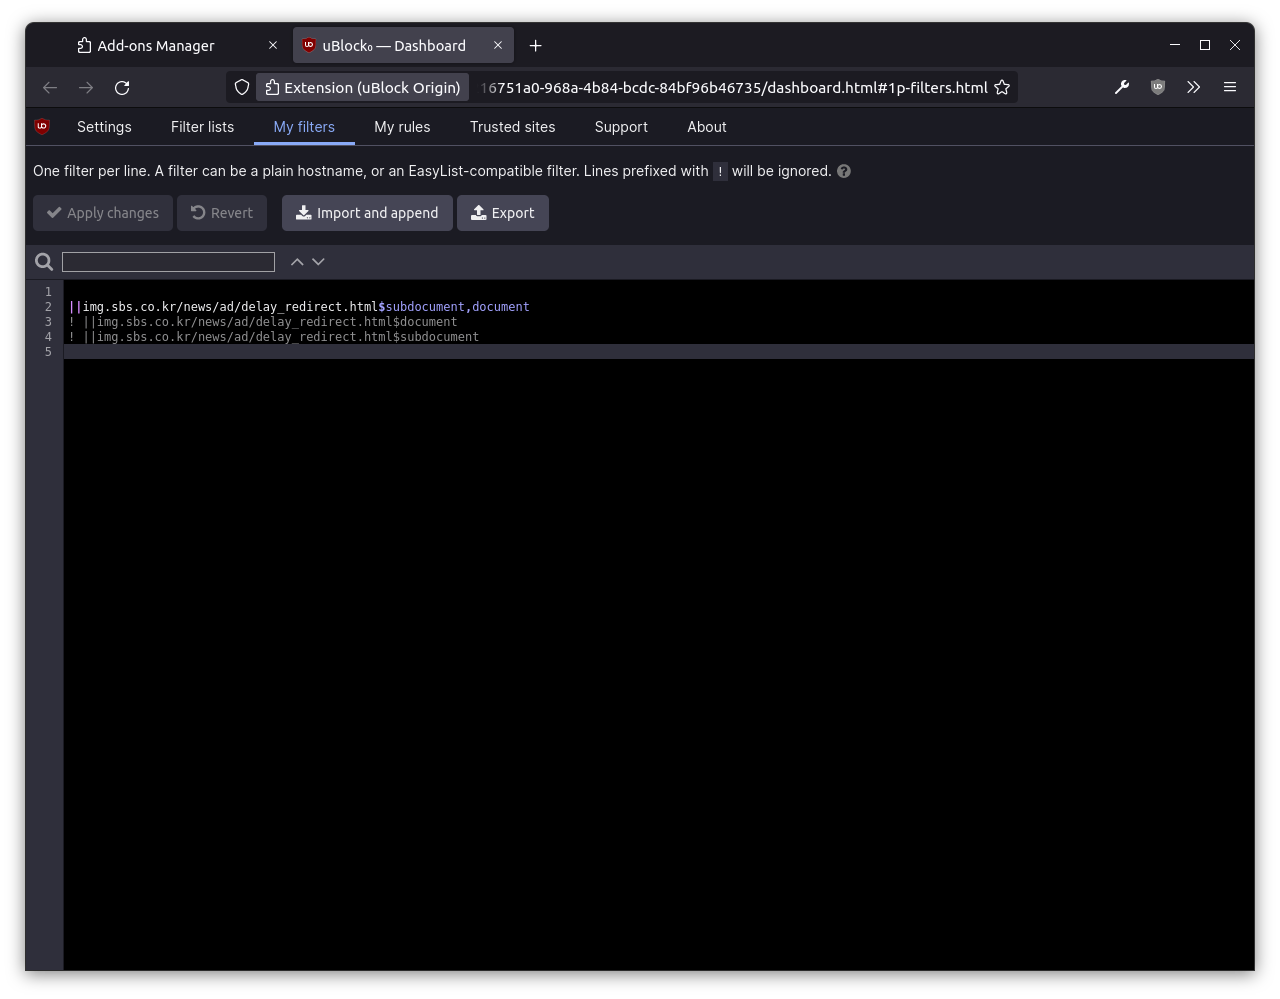Image resolution: width=1280 pixels, height=999 pixels.
Task: Click the back navigation arrow
Action: 50,87
